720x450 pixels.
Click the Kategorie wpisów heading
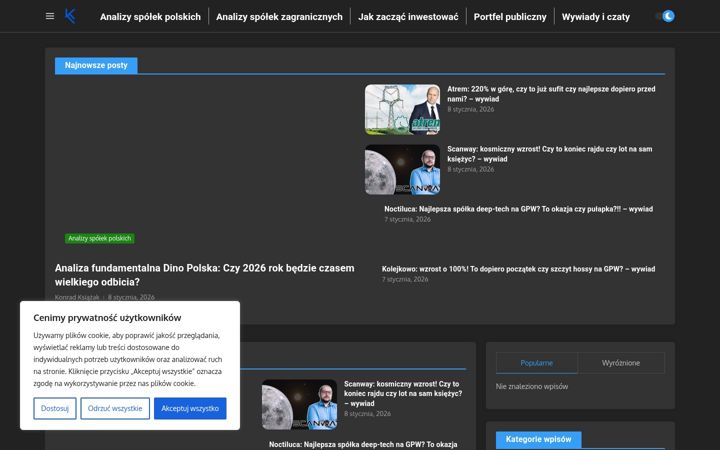point(538,439)
